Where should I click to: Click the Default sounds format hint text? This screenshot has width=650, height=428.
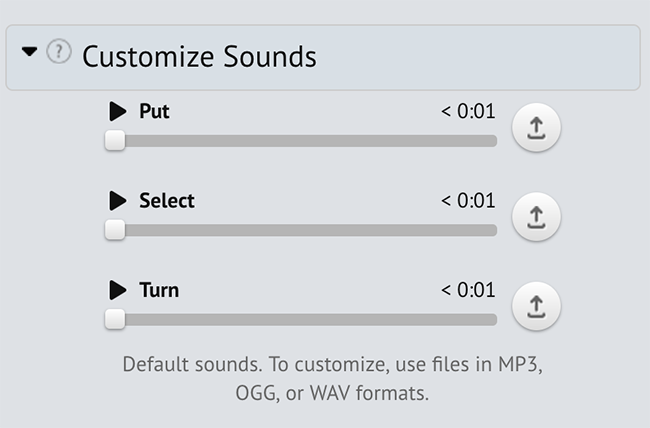coord(332,378)
